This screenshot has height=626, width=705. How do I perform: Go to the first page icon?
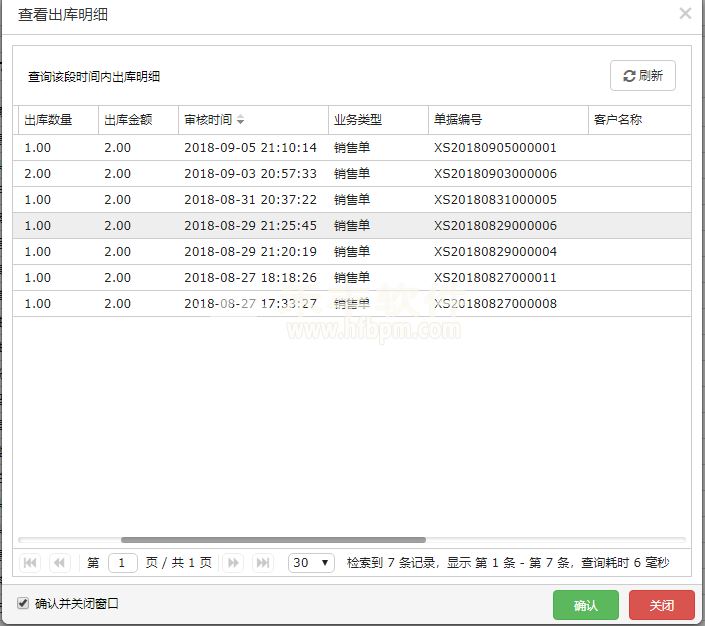point(30,563)
